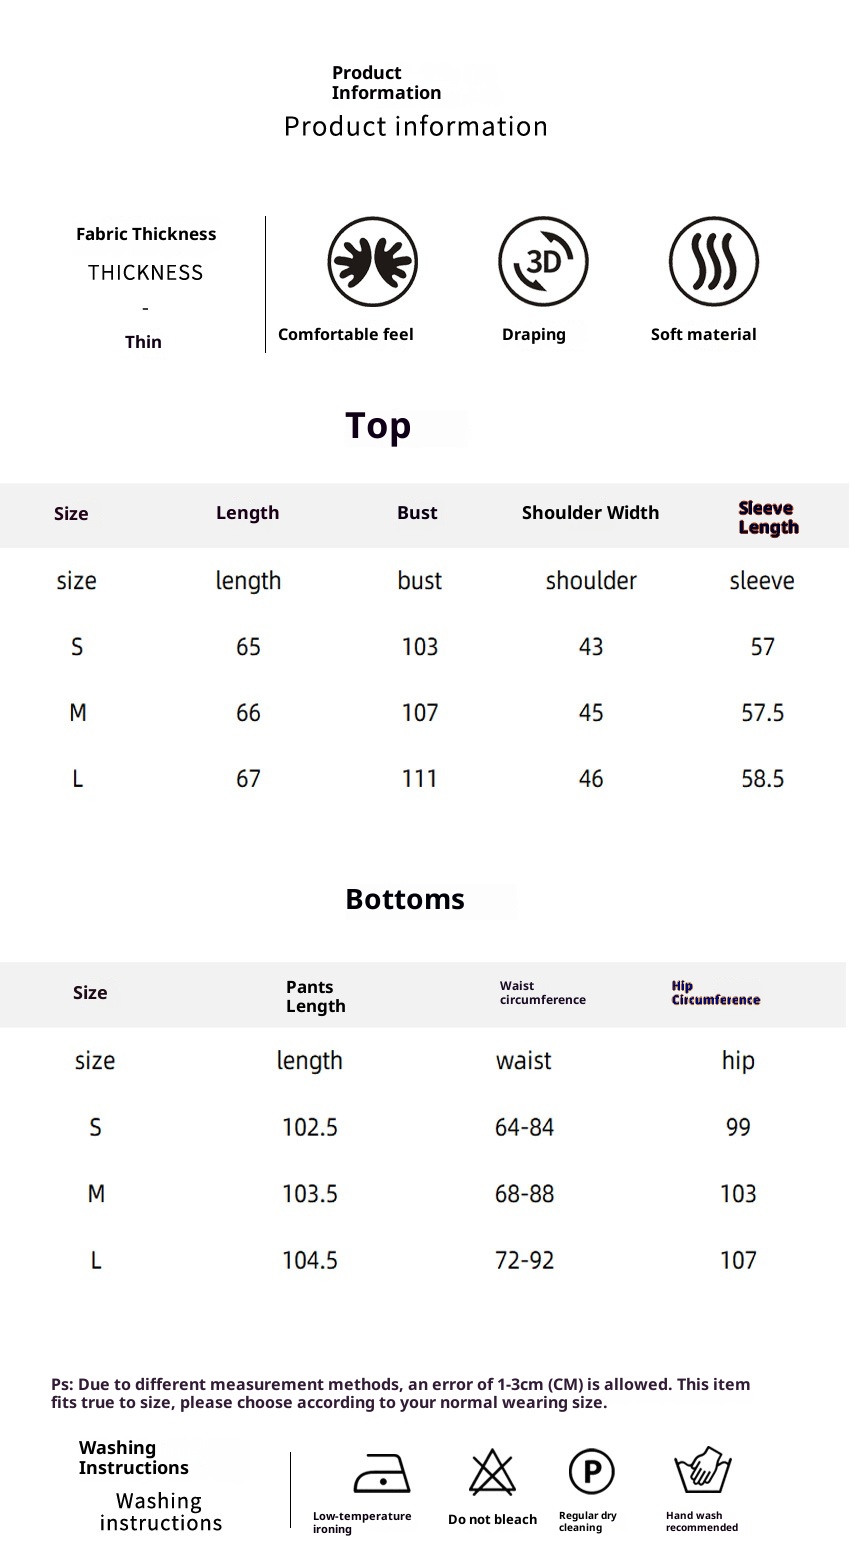Click the Sleeve Length column header
The width and height of the screenshot is (850, 1568).
(768, 518)
